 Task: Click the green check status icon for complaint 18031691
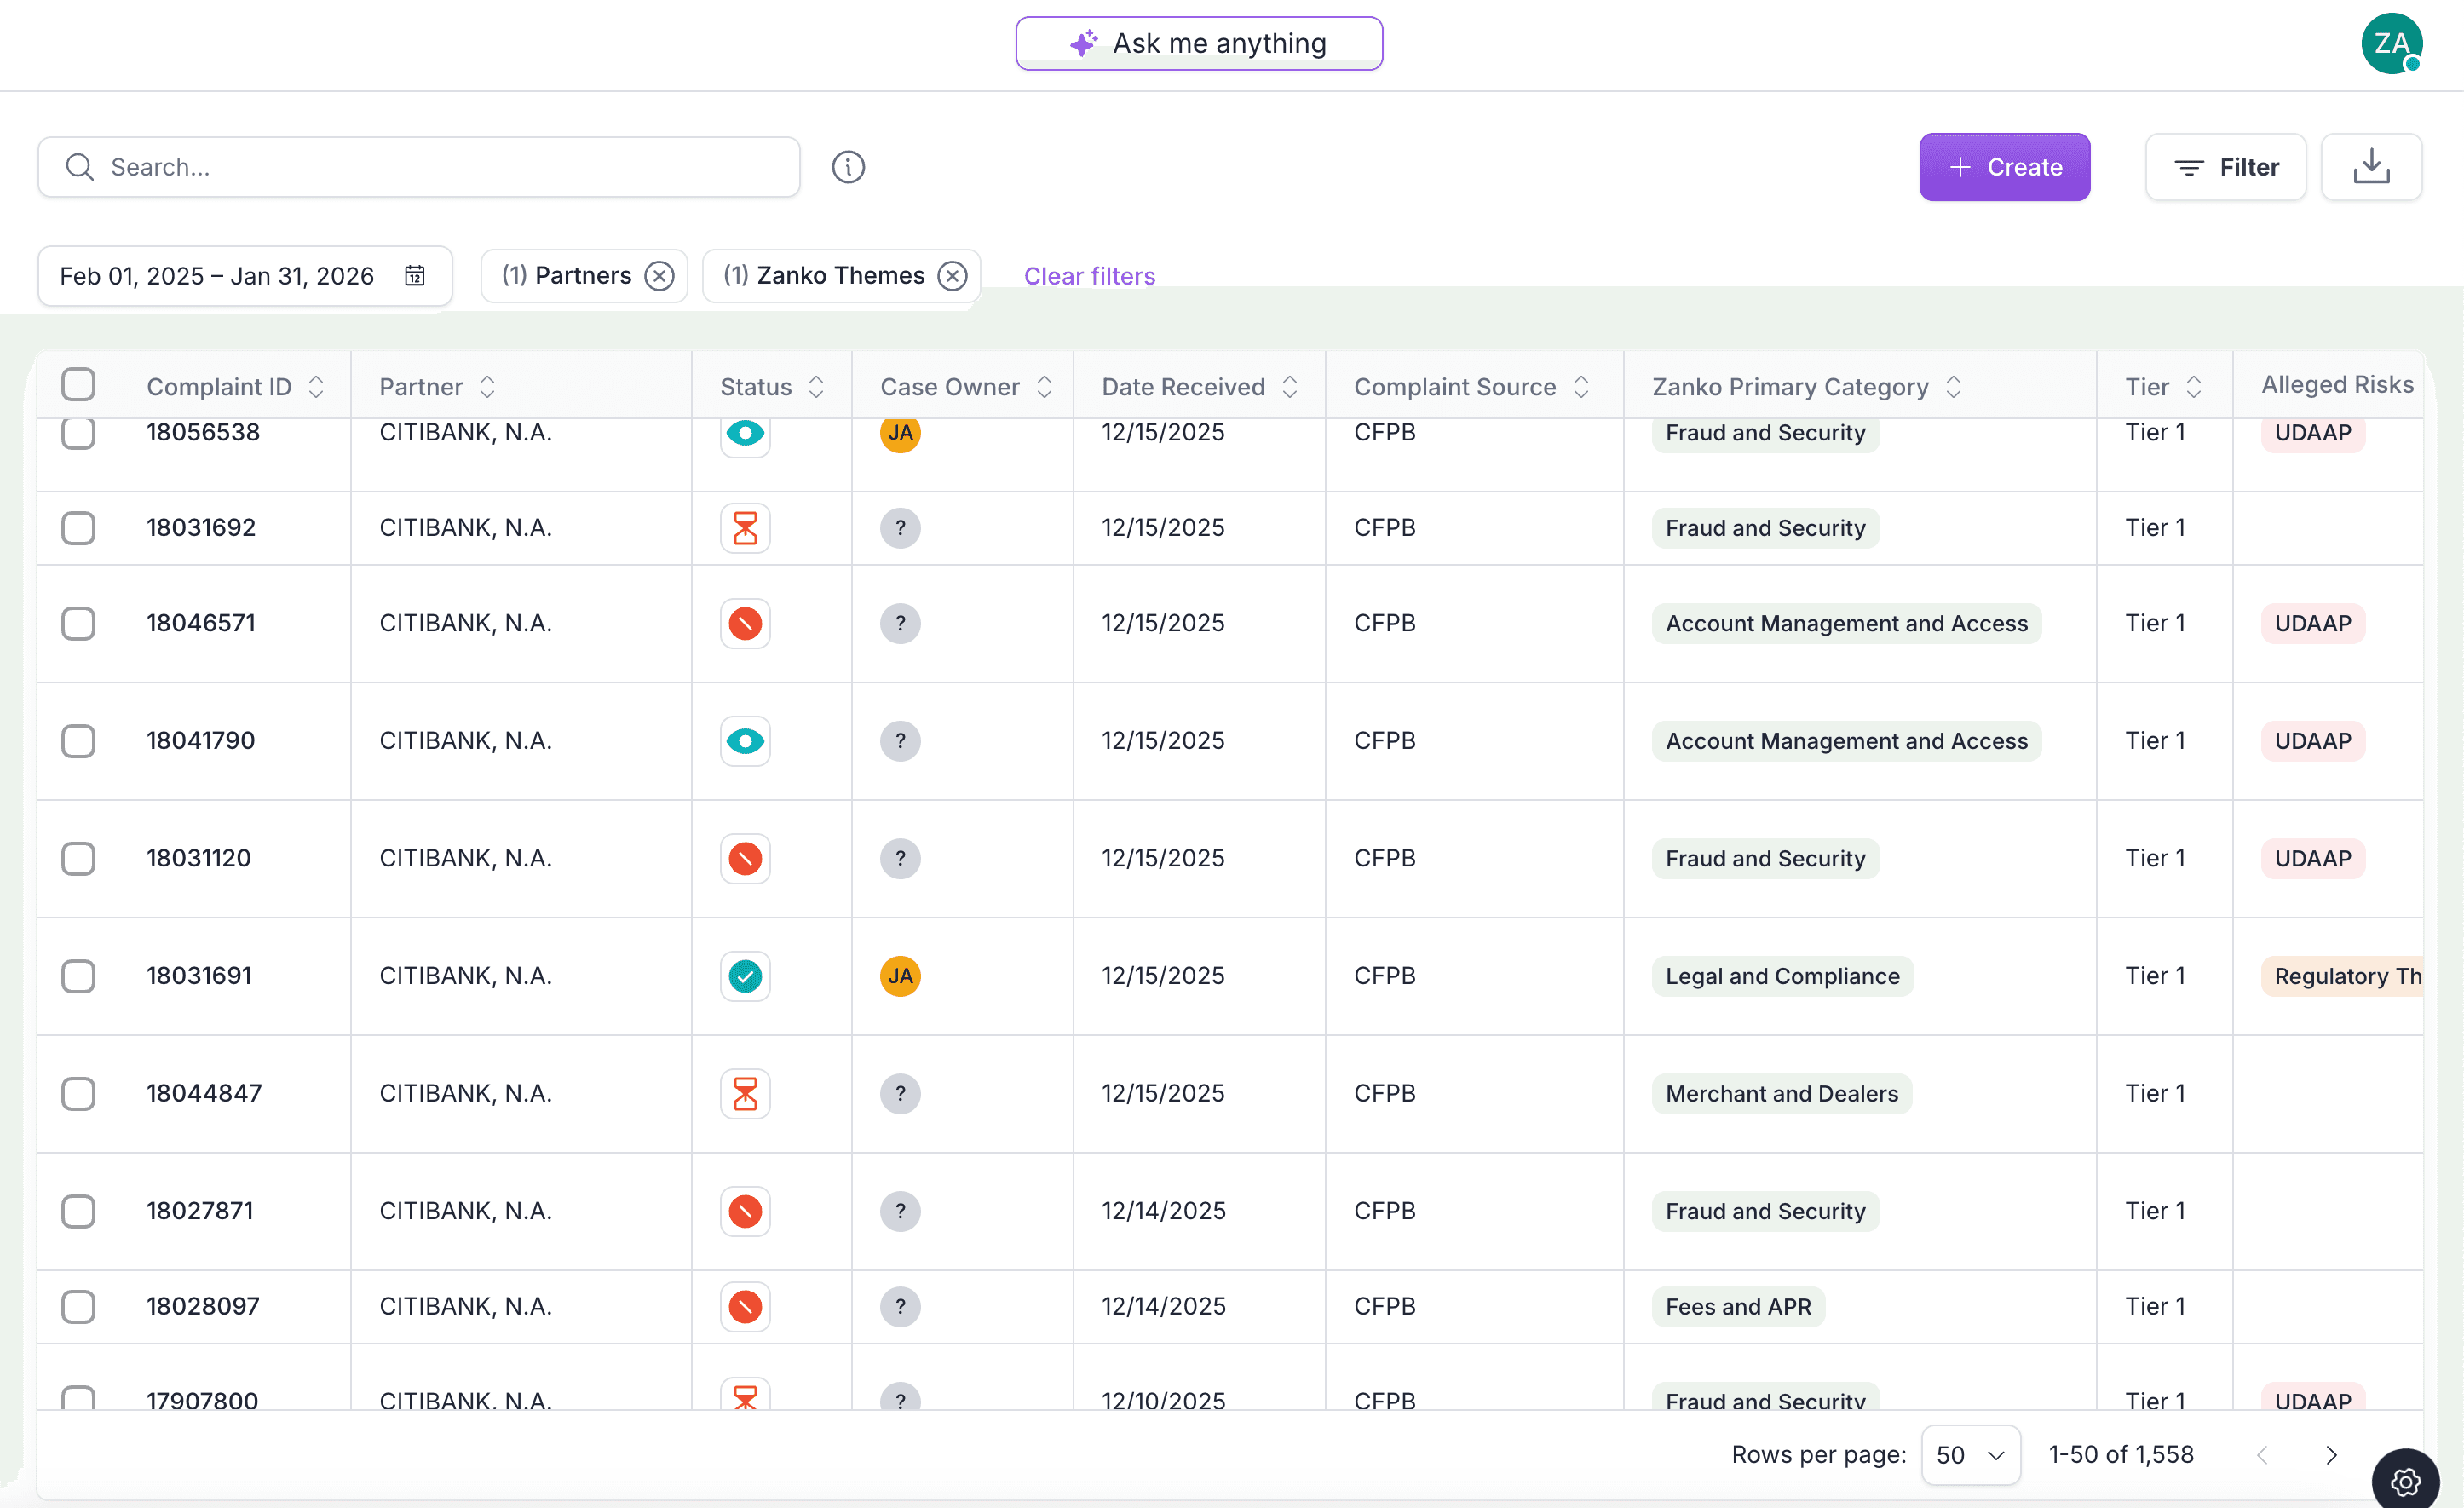click(745, 976)
